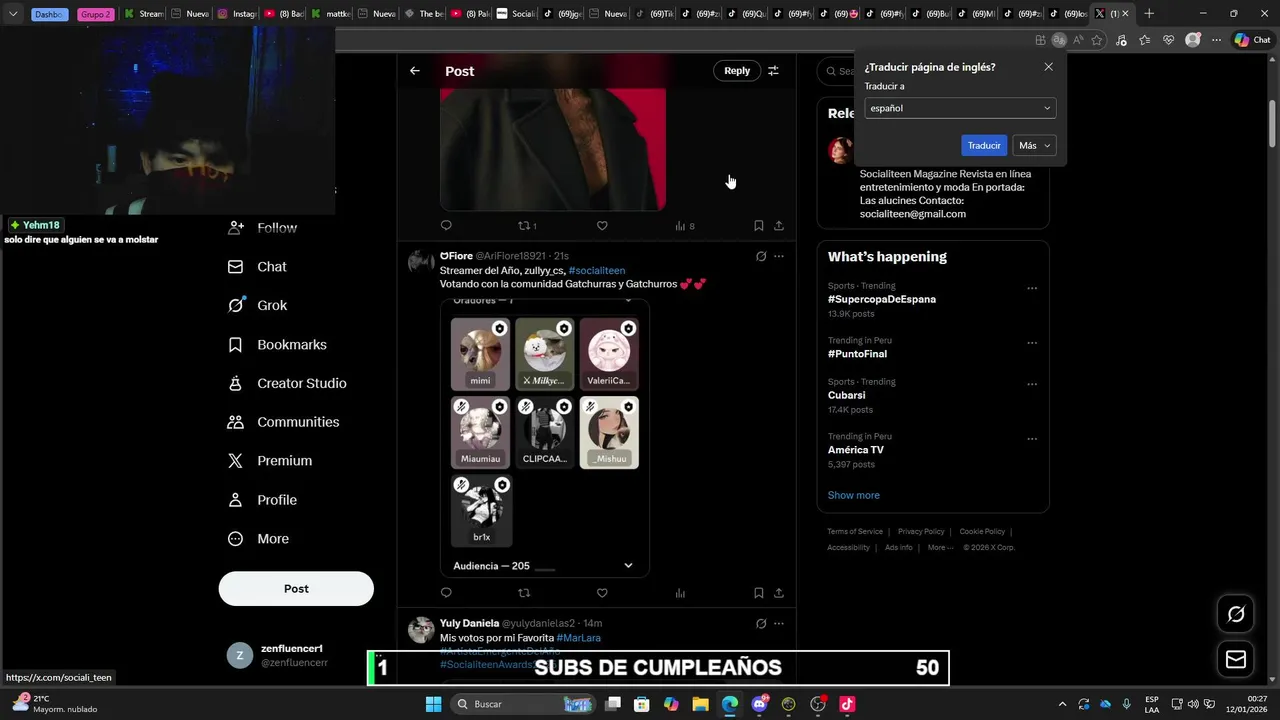Click the Traducir button
1280x720 pixels.
pyautogui.click(x=984, y=145)
